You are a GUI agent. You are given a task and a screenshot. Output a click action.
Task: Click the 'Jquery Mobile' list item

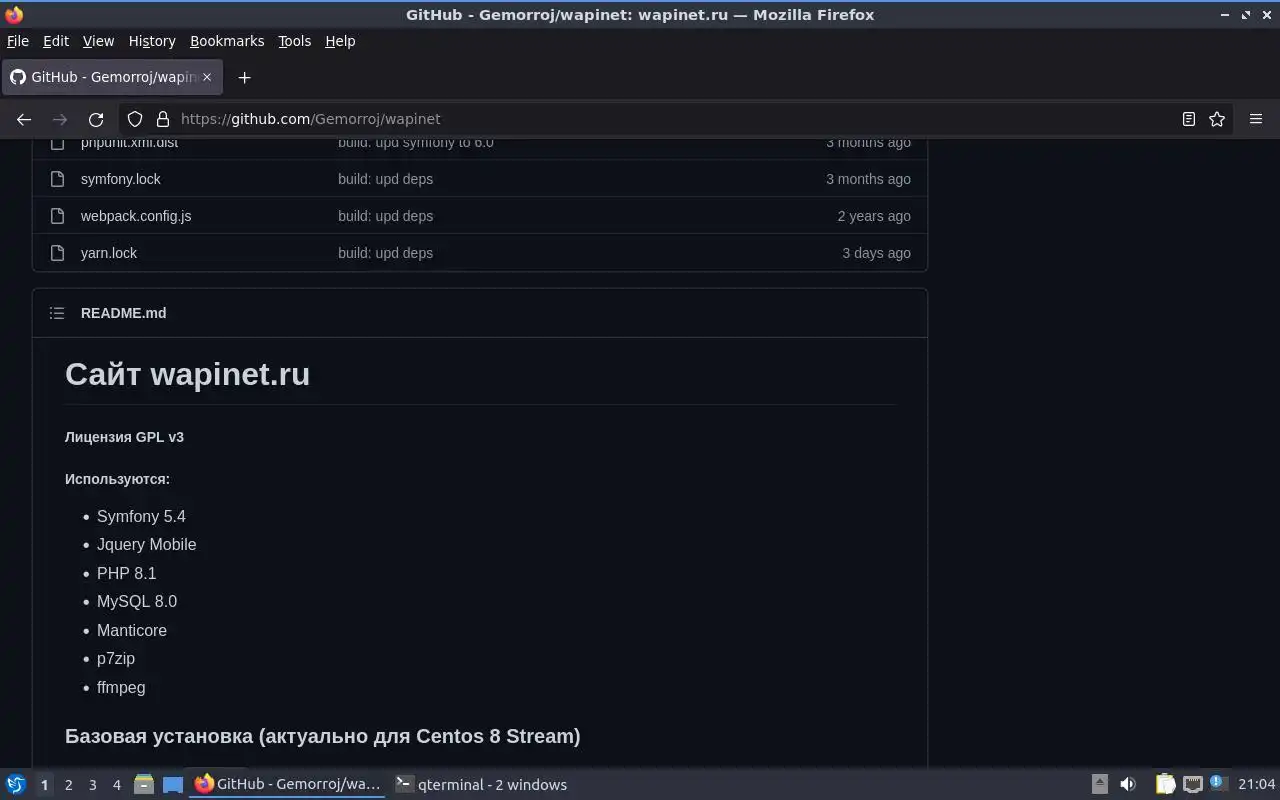pyautogui.click(x=146, y=544)
